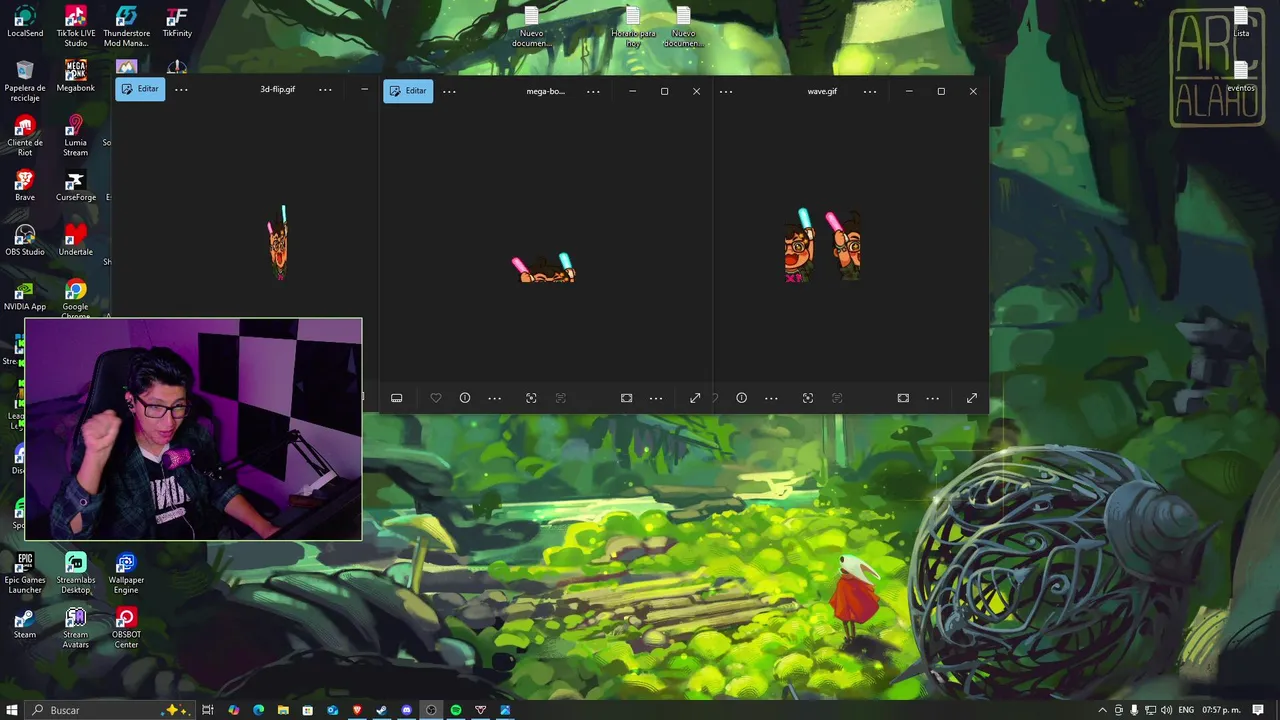The width and height of the screenshot is (1280, 720).
Task: Click the ENG language indicator
Action: (x=1186, y=710)
